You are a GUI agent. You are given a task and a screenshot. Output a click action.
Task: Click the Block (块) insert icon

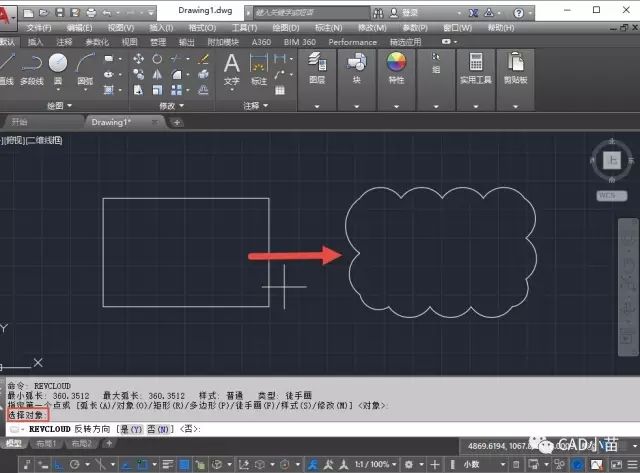[356, 66]
